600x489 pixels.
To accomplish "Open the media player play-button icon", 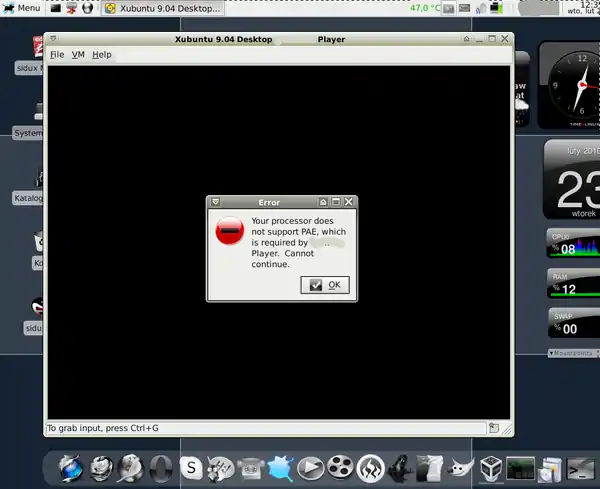I will click(311, 467).
